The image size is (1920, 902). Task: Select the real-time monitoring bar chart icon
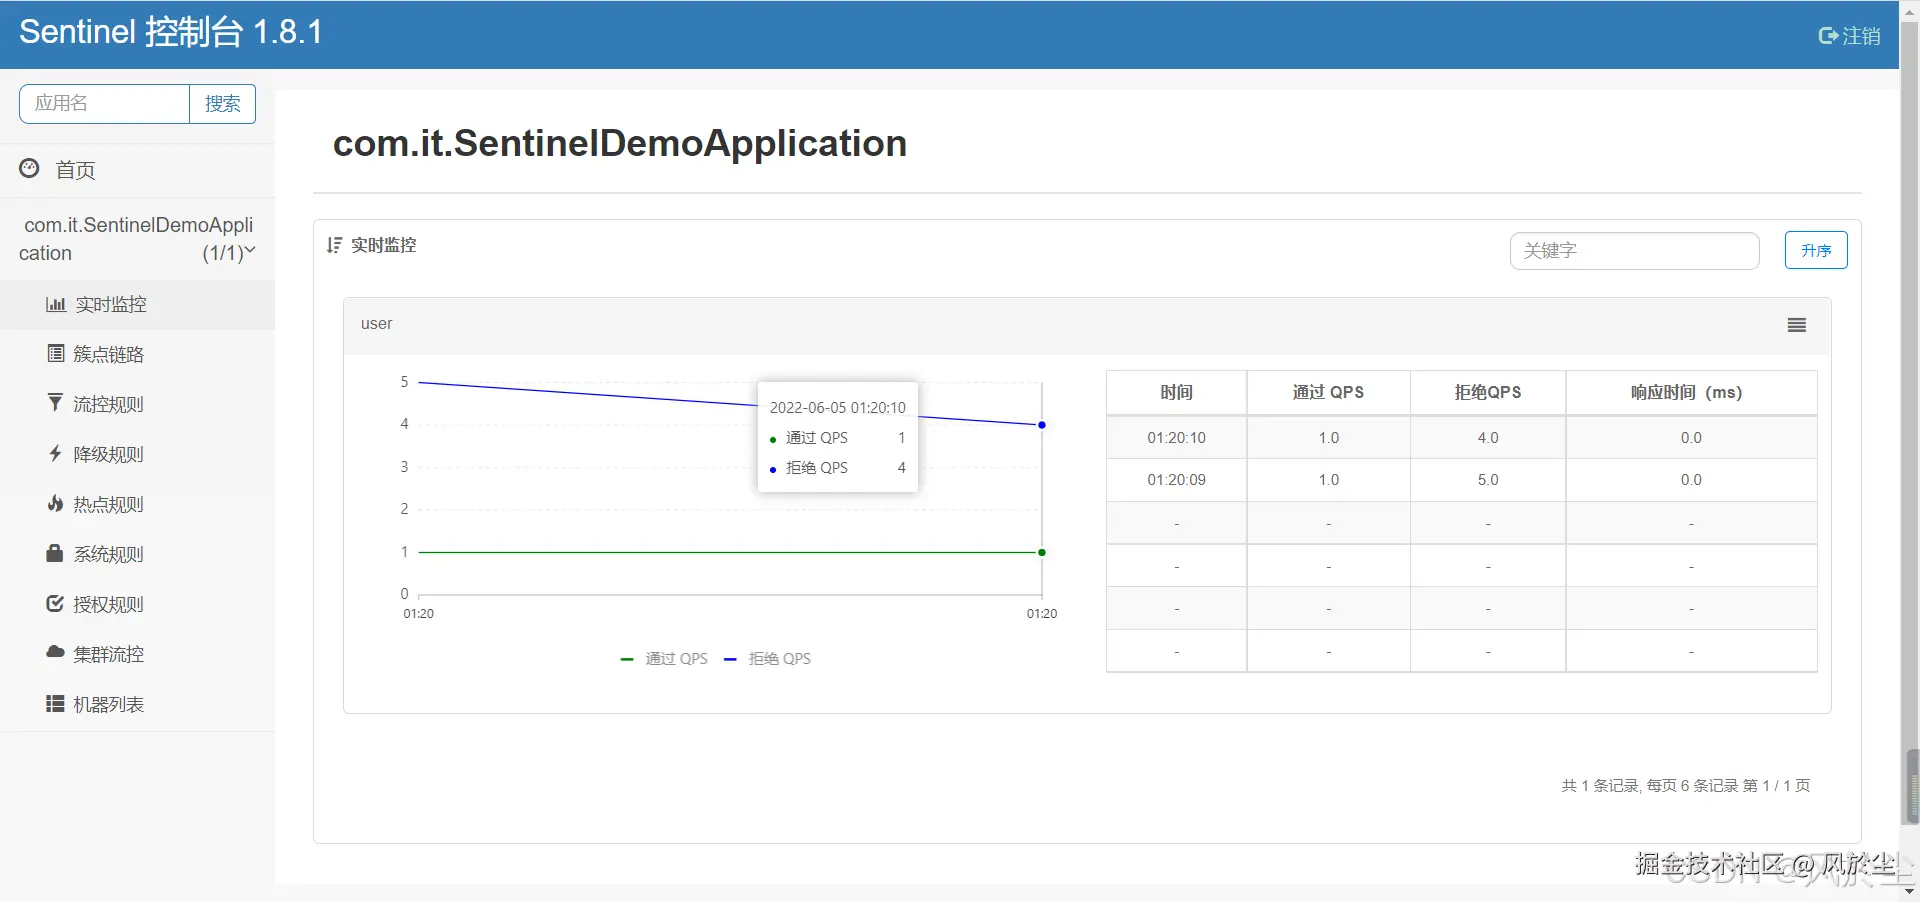(56, 304)
